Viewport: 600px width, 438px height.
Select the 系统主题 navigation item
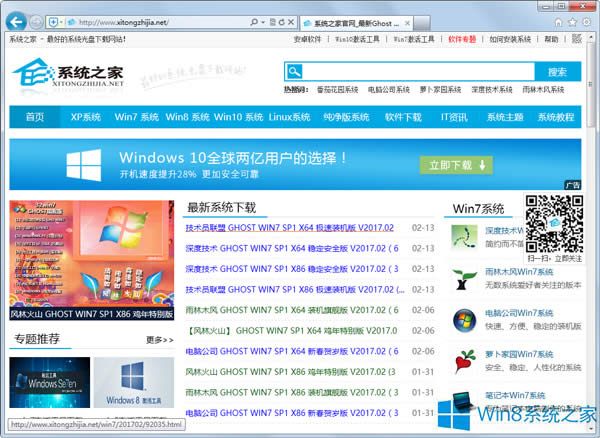click(x=505, y=117)
